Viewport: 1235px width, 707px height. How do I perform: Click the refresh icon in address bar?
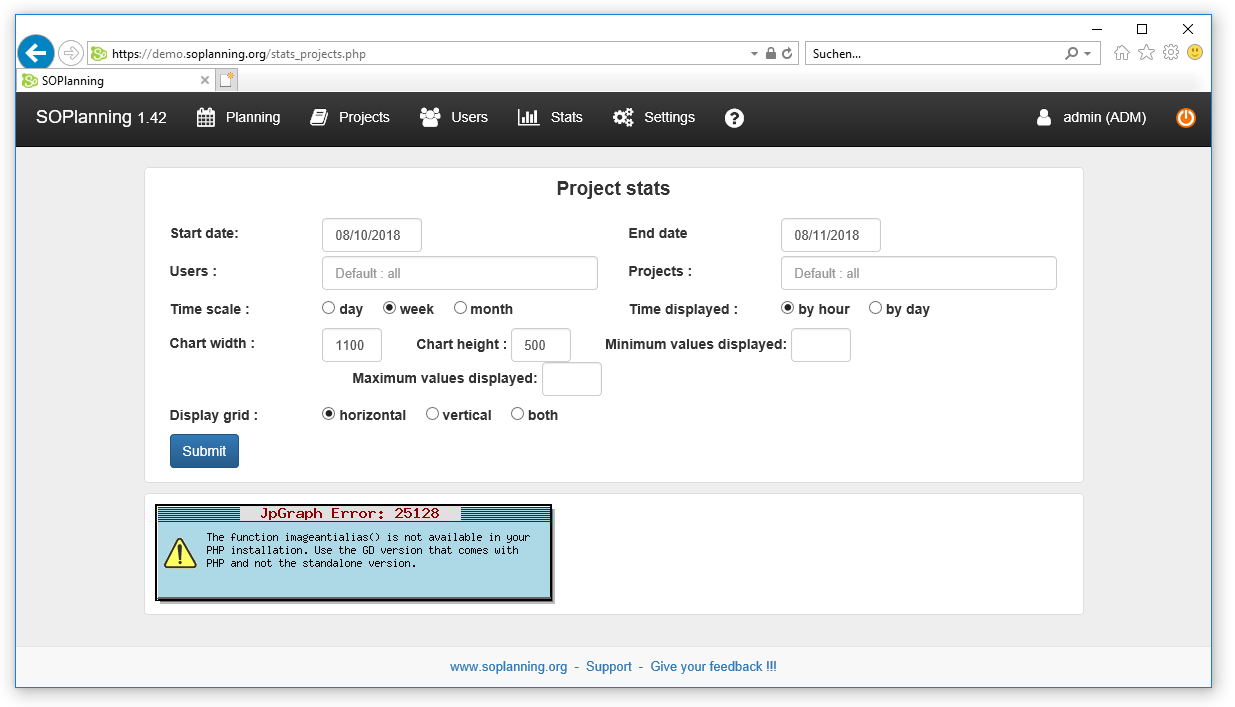click(787, 54)
